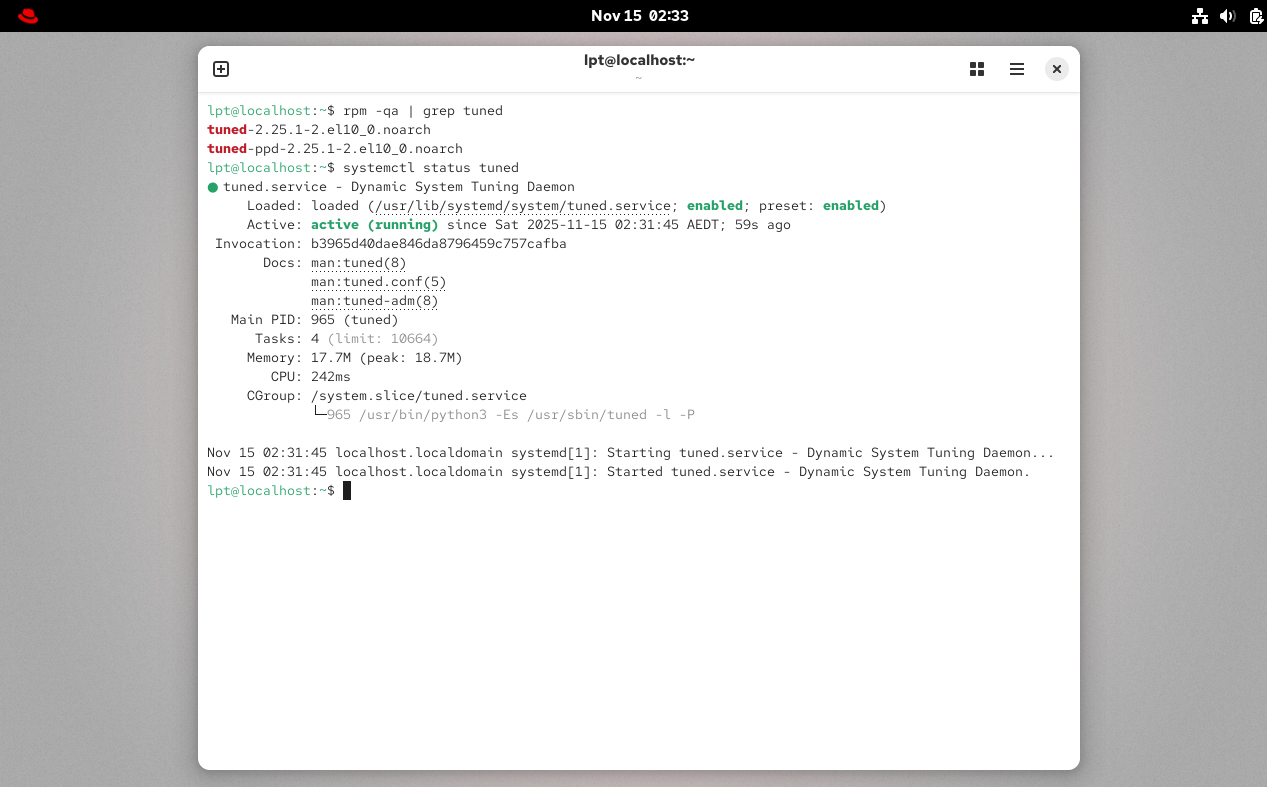The width and height of the screenshot is (1267, 787).
Task: Click the lpt@localhost:~ window title
Action: point(639,60)
